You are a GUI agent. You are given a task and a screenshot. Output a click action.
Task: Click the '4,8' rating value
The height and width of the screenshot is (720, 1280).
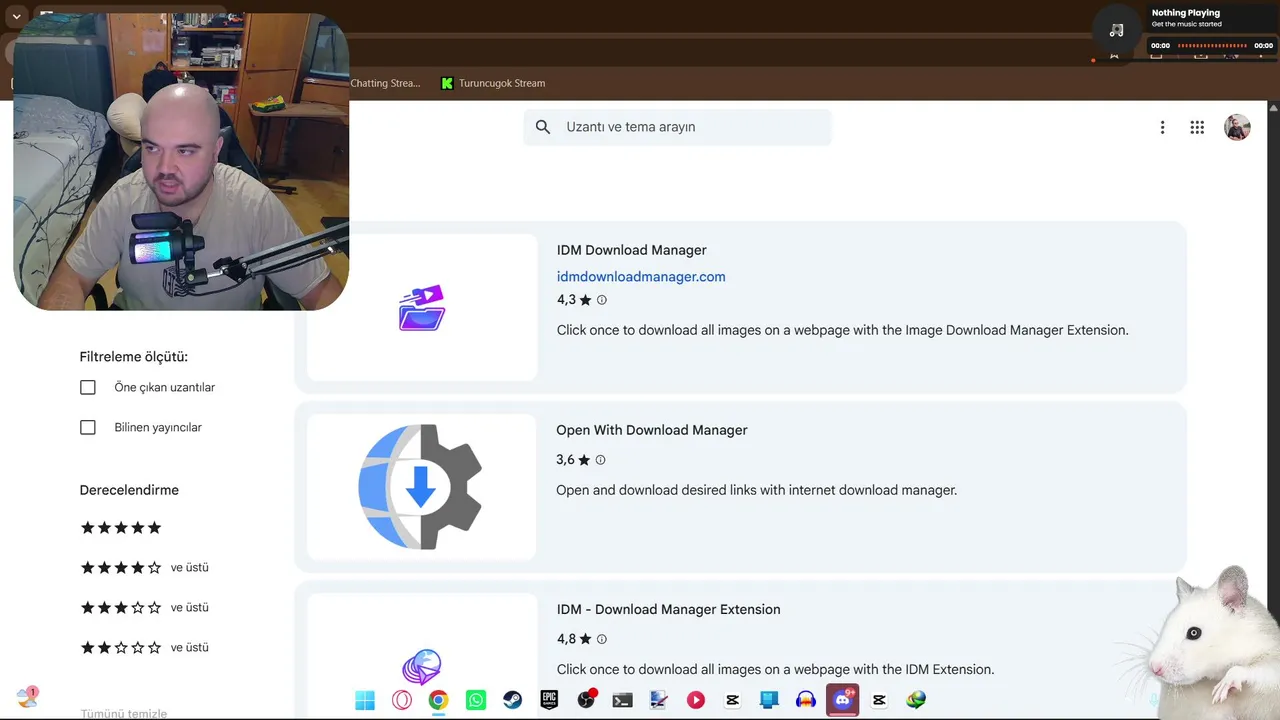tap(566, 639)
